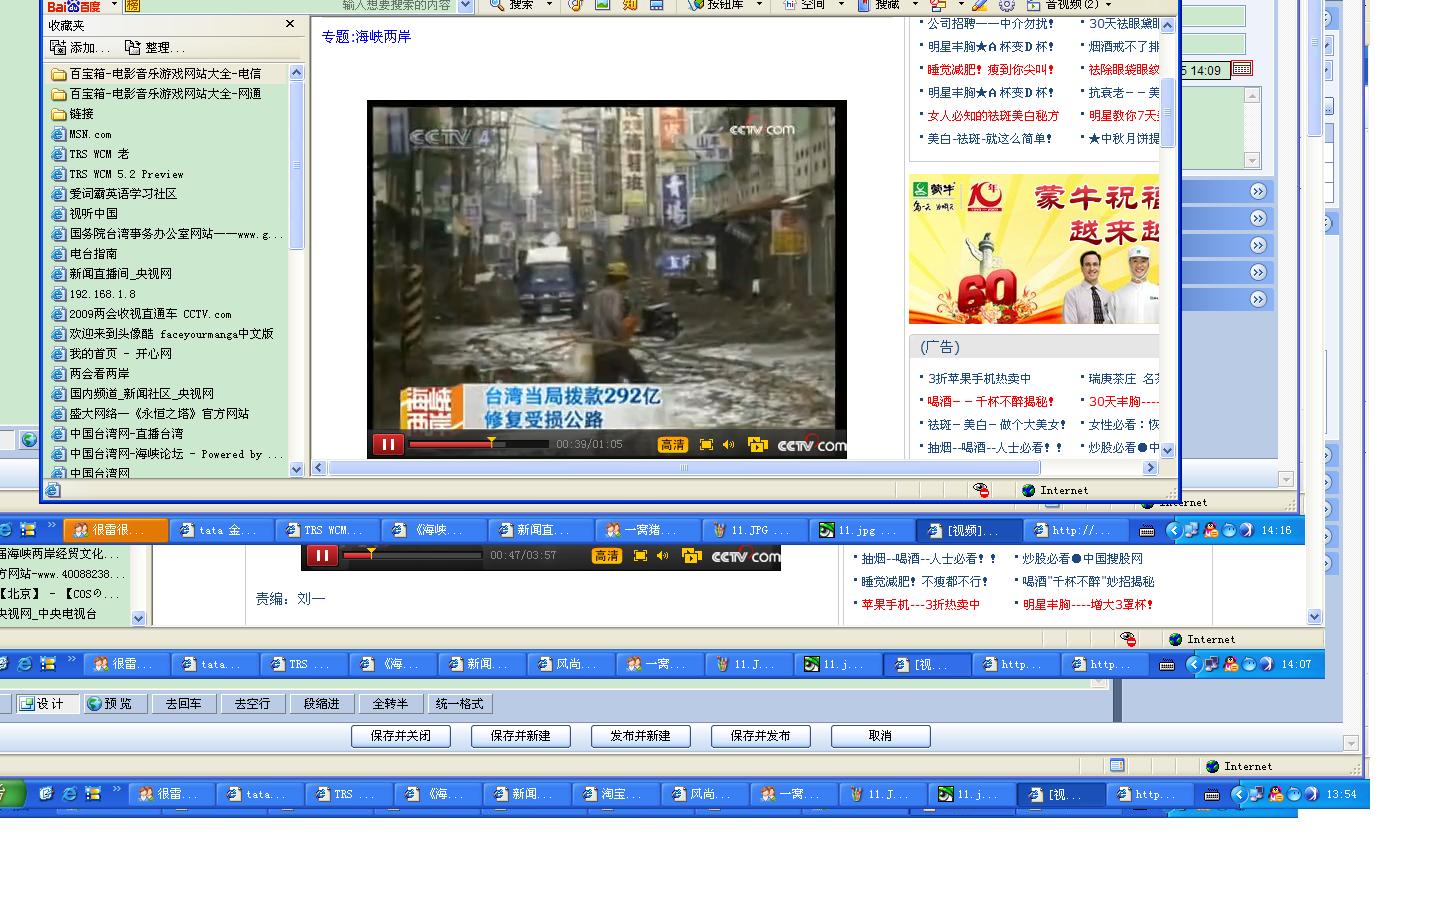This screenshot has width=1440, height=900.
Task: Pause the lower video showing 00:47/03:57
Action: [321, 556]
